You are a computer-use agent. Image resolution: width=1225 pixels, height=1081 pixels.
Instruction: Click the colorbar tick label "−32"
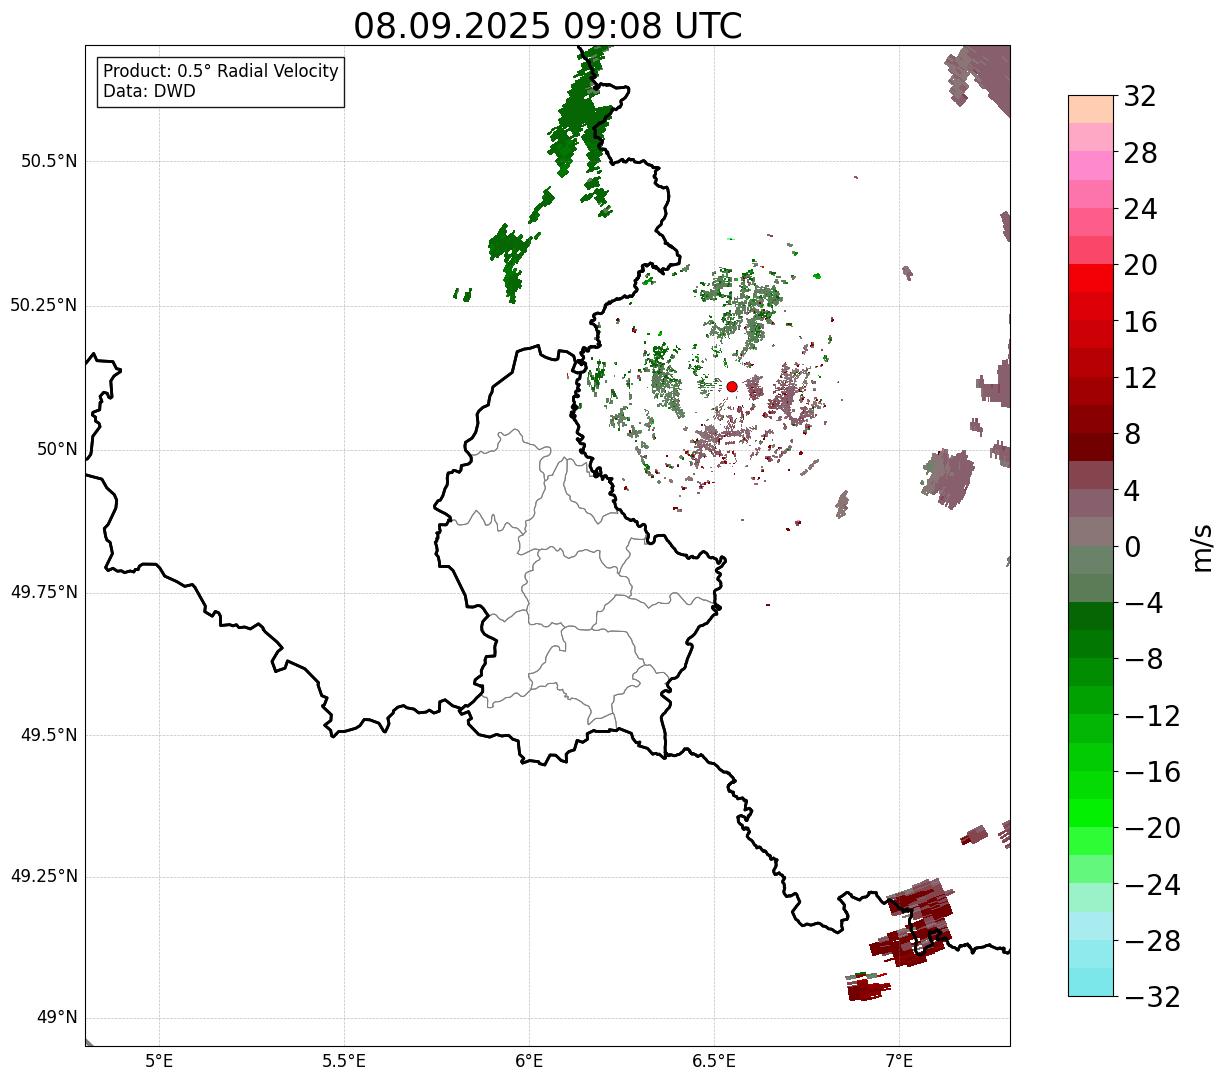coord(1152,997)
